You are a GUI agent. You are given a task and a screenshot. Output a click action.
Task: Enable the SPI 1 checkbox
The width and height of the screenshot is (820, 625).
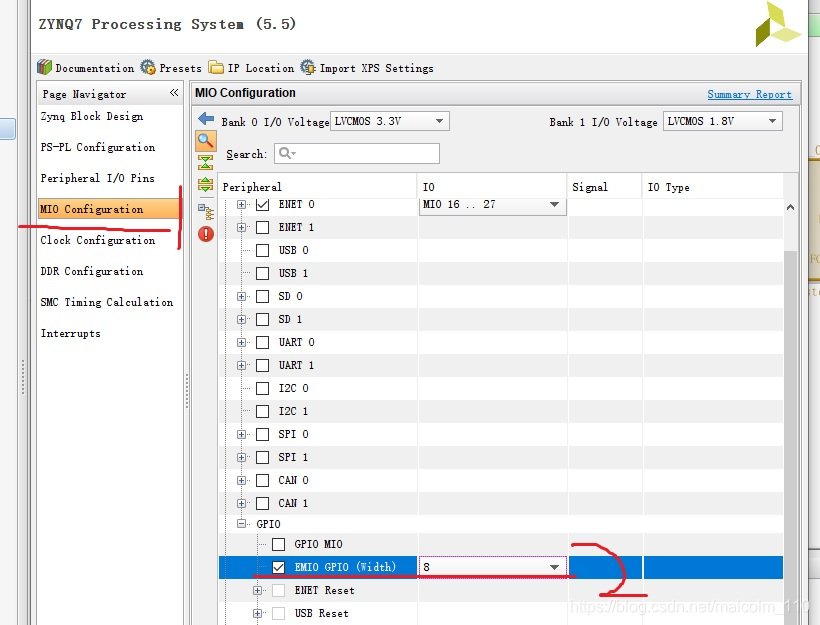pyautogui.click(x=263, y=457)
